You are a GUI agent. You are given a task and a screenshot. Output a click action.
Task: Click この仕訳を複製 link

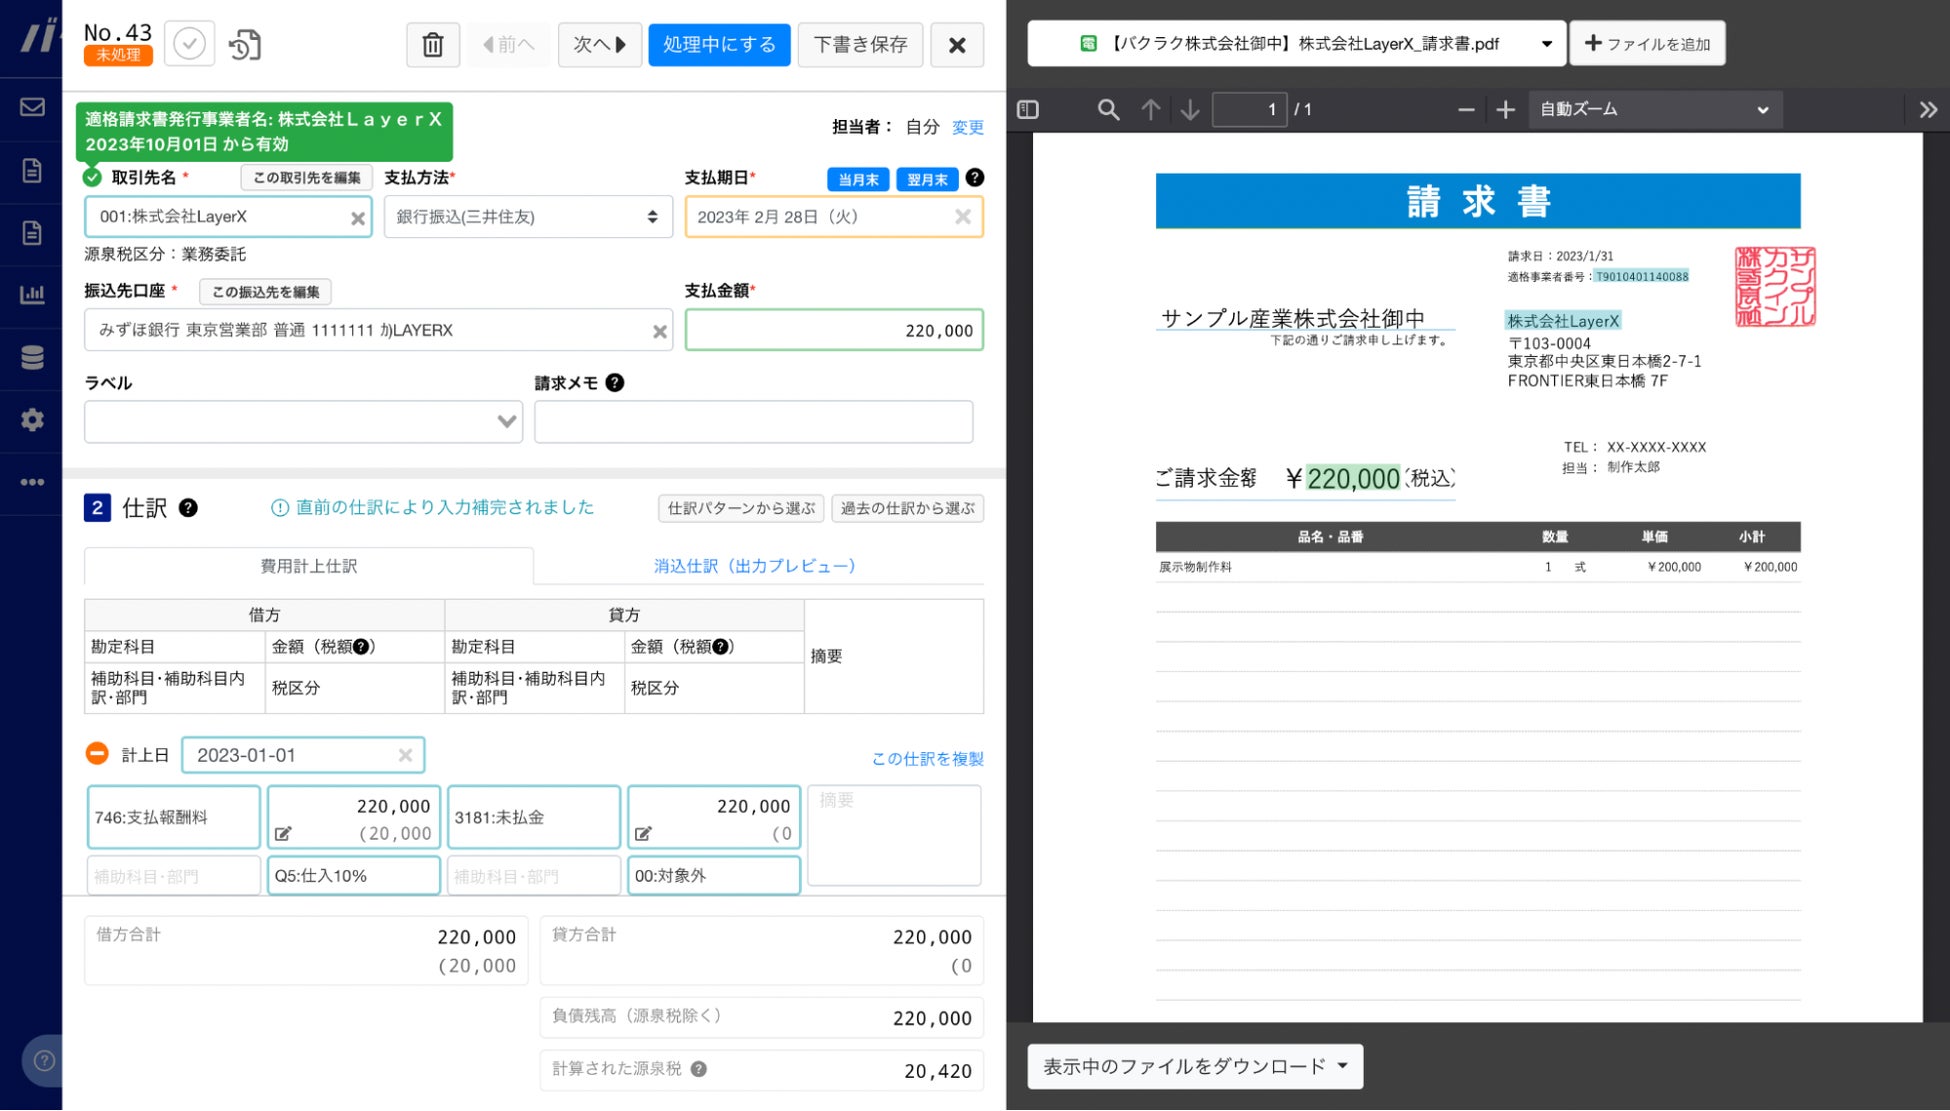coord(927,759)
